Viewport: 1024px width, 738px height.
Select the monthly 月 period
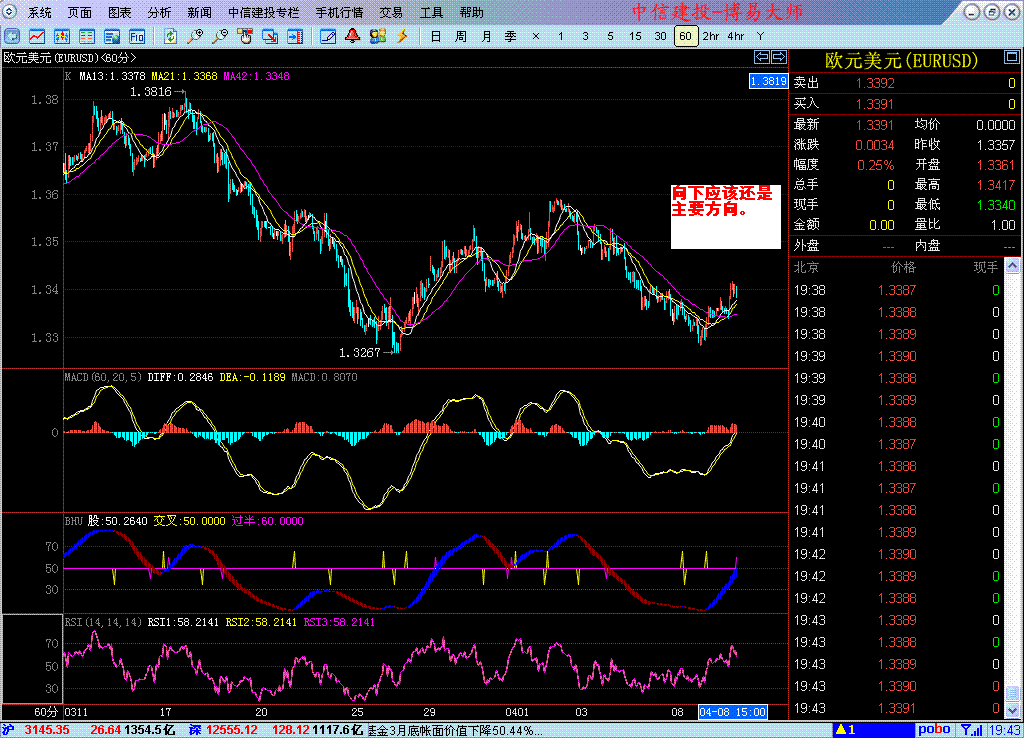click(486, 37)
